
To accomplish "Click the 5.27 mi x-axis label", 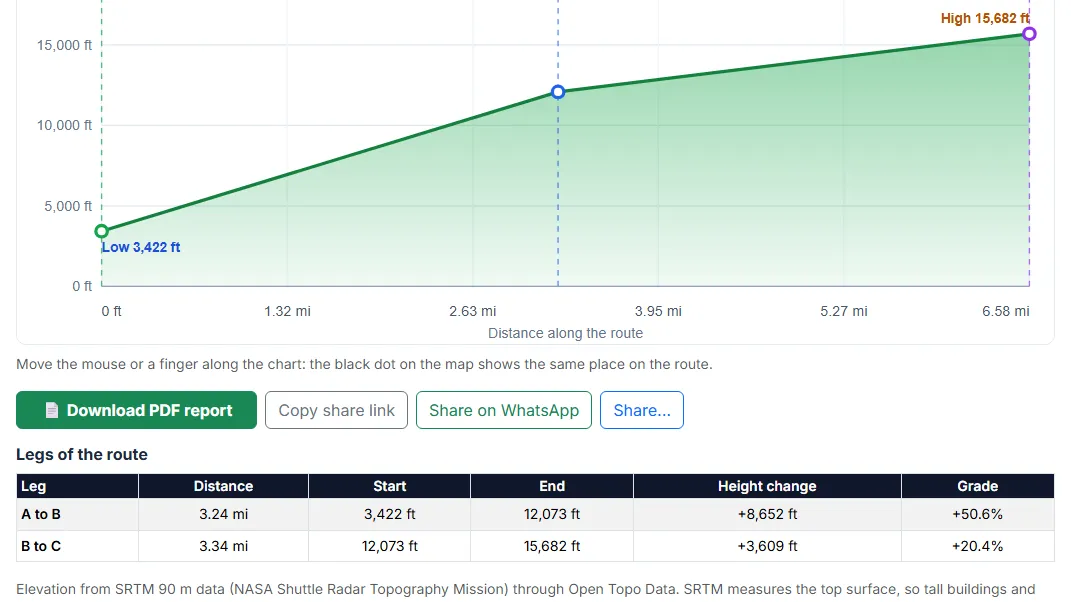I will pyautogui.click(x=844, y=311).
